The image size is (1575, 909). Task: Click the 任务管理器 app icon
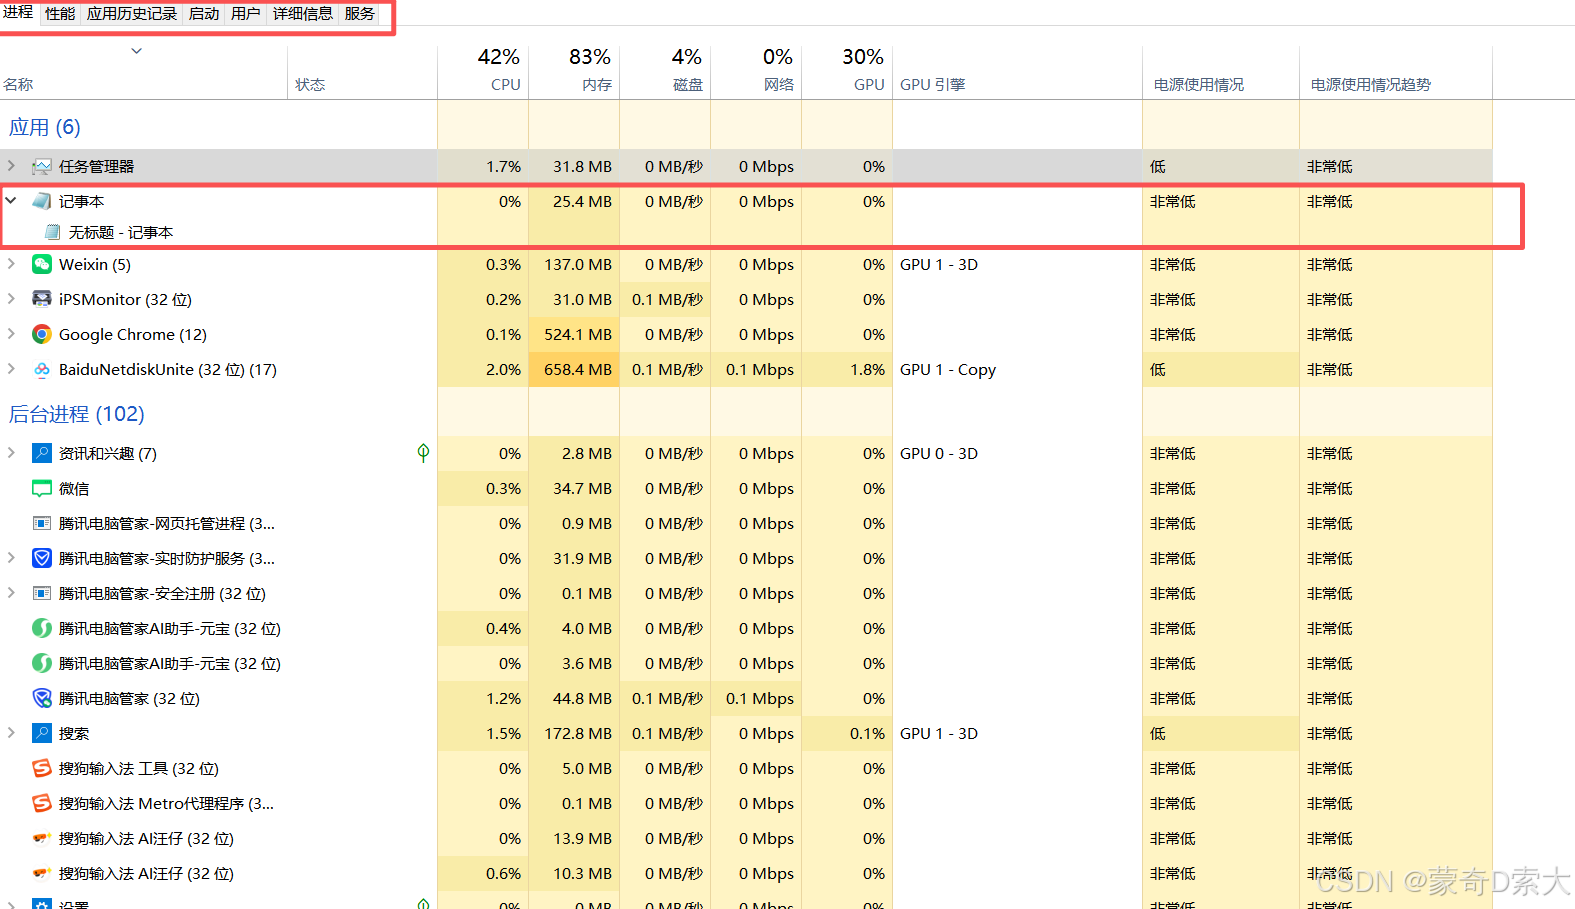click(x=42, y=167)
